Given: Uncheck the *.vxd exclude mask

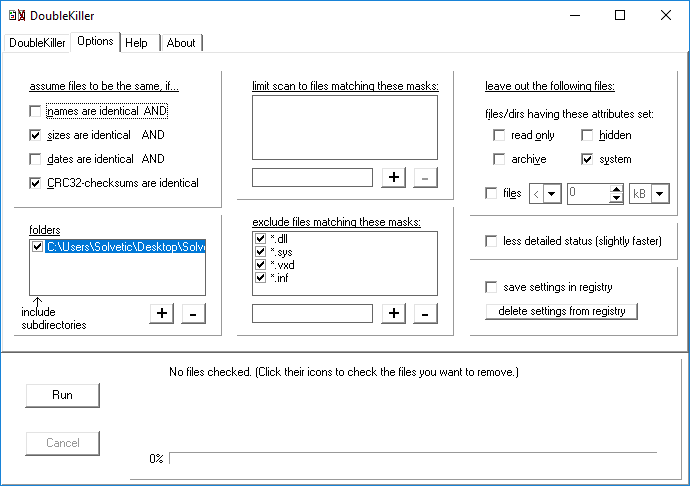Looking at the screenshot, I should click(x=261, y=265).
